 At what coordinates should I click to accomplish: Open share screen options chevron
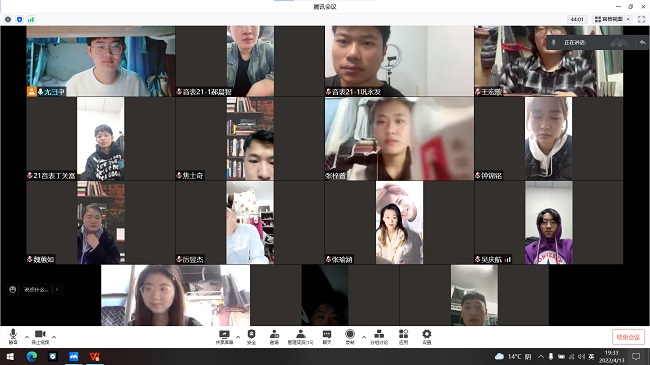(238, 337)
